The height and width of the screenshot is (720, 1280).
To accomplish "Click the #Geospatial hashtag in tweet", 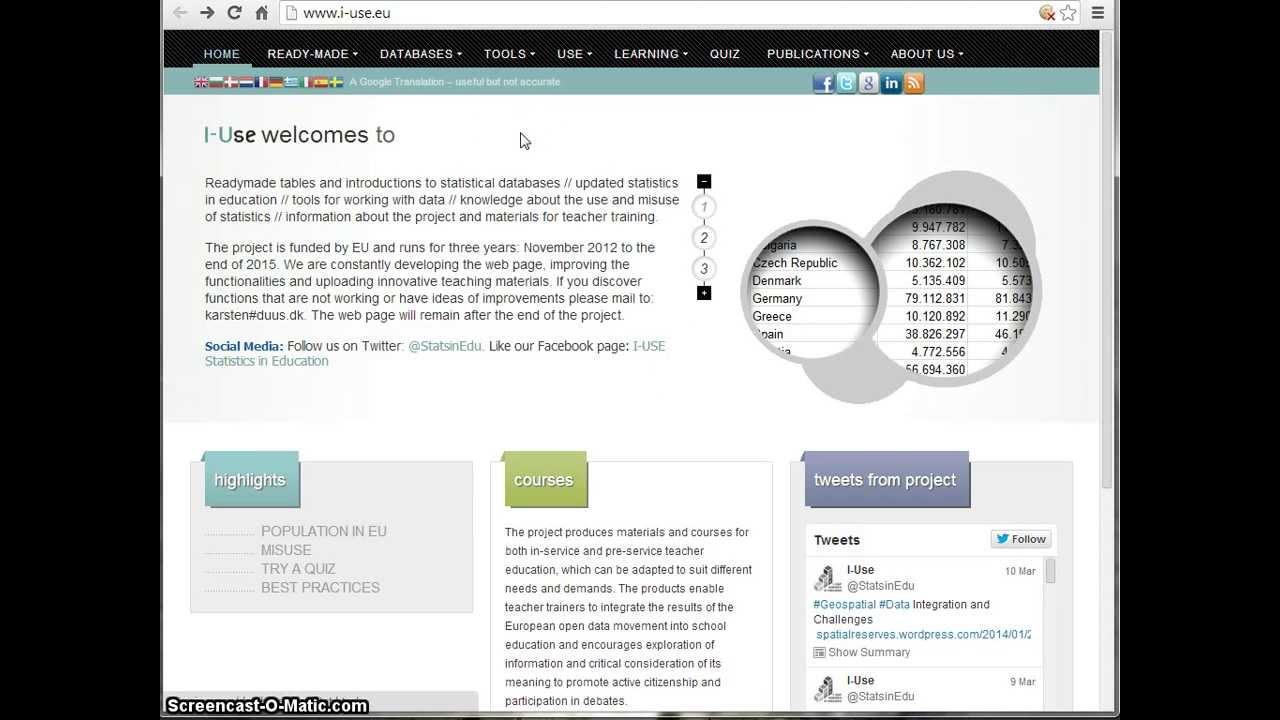I will (x=844, y=604).
